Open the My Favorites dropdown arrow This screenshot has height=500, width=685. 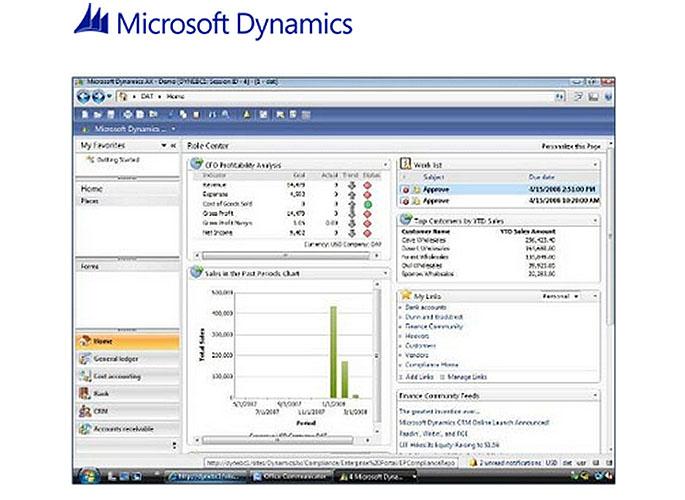click(x=164, y=145)
